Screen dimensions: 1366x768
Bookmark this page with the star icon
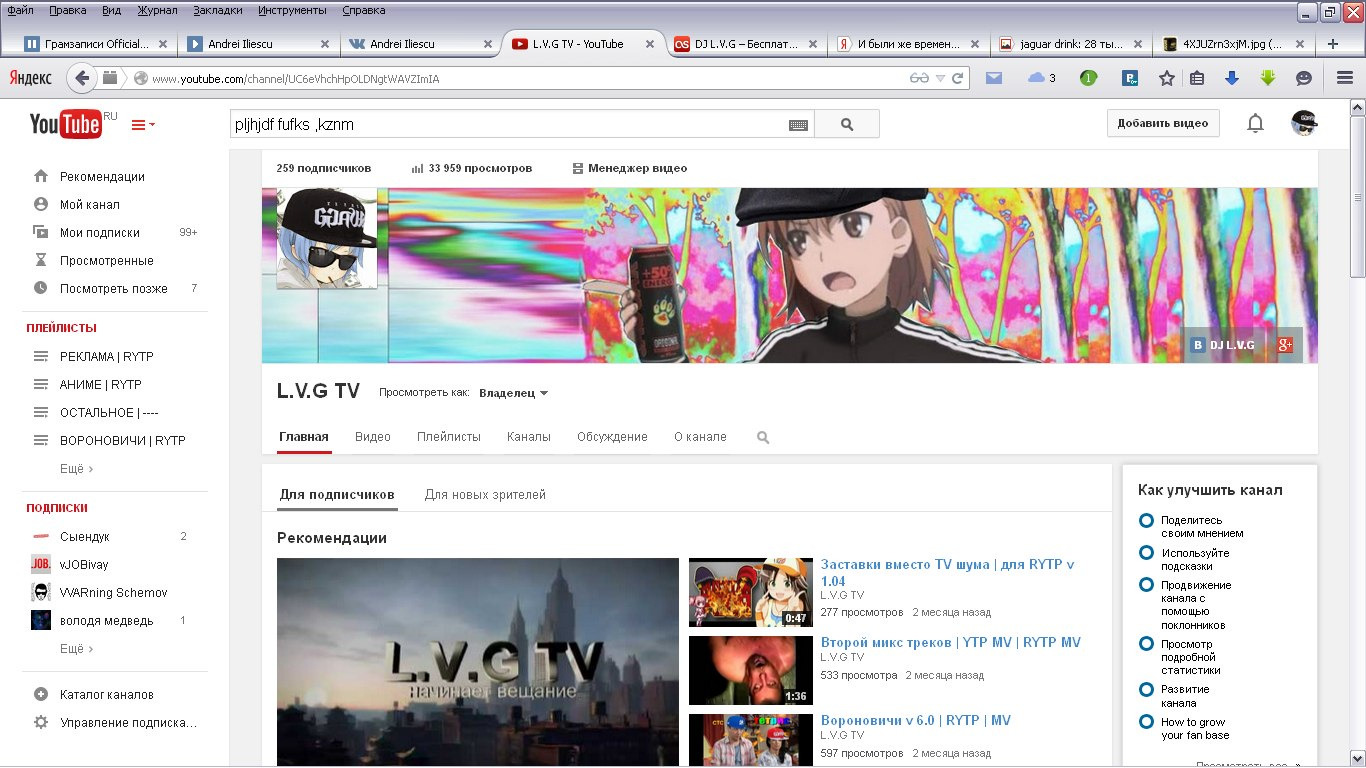coord(1167,78)
